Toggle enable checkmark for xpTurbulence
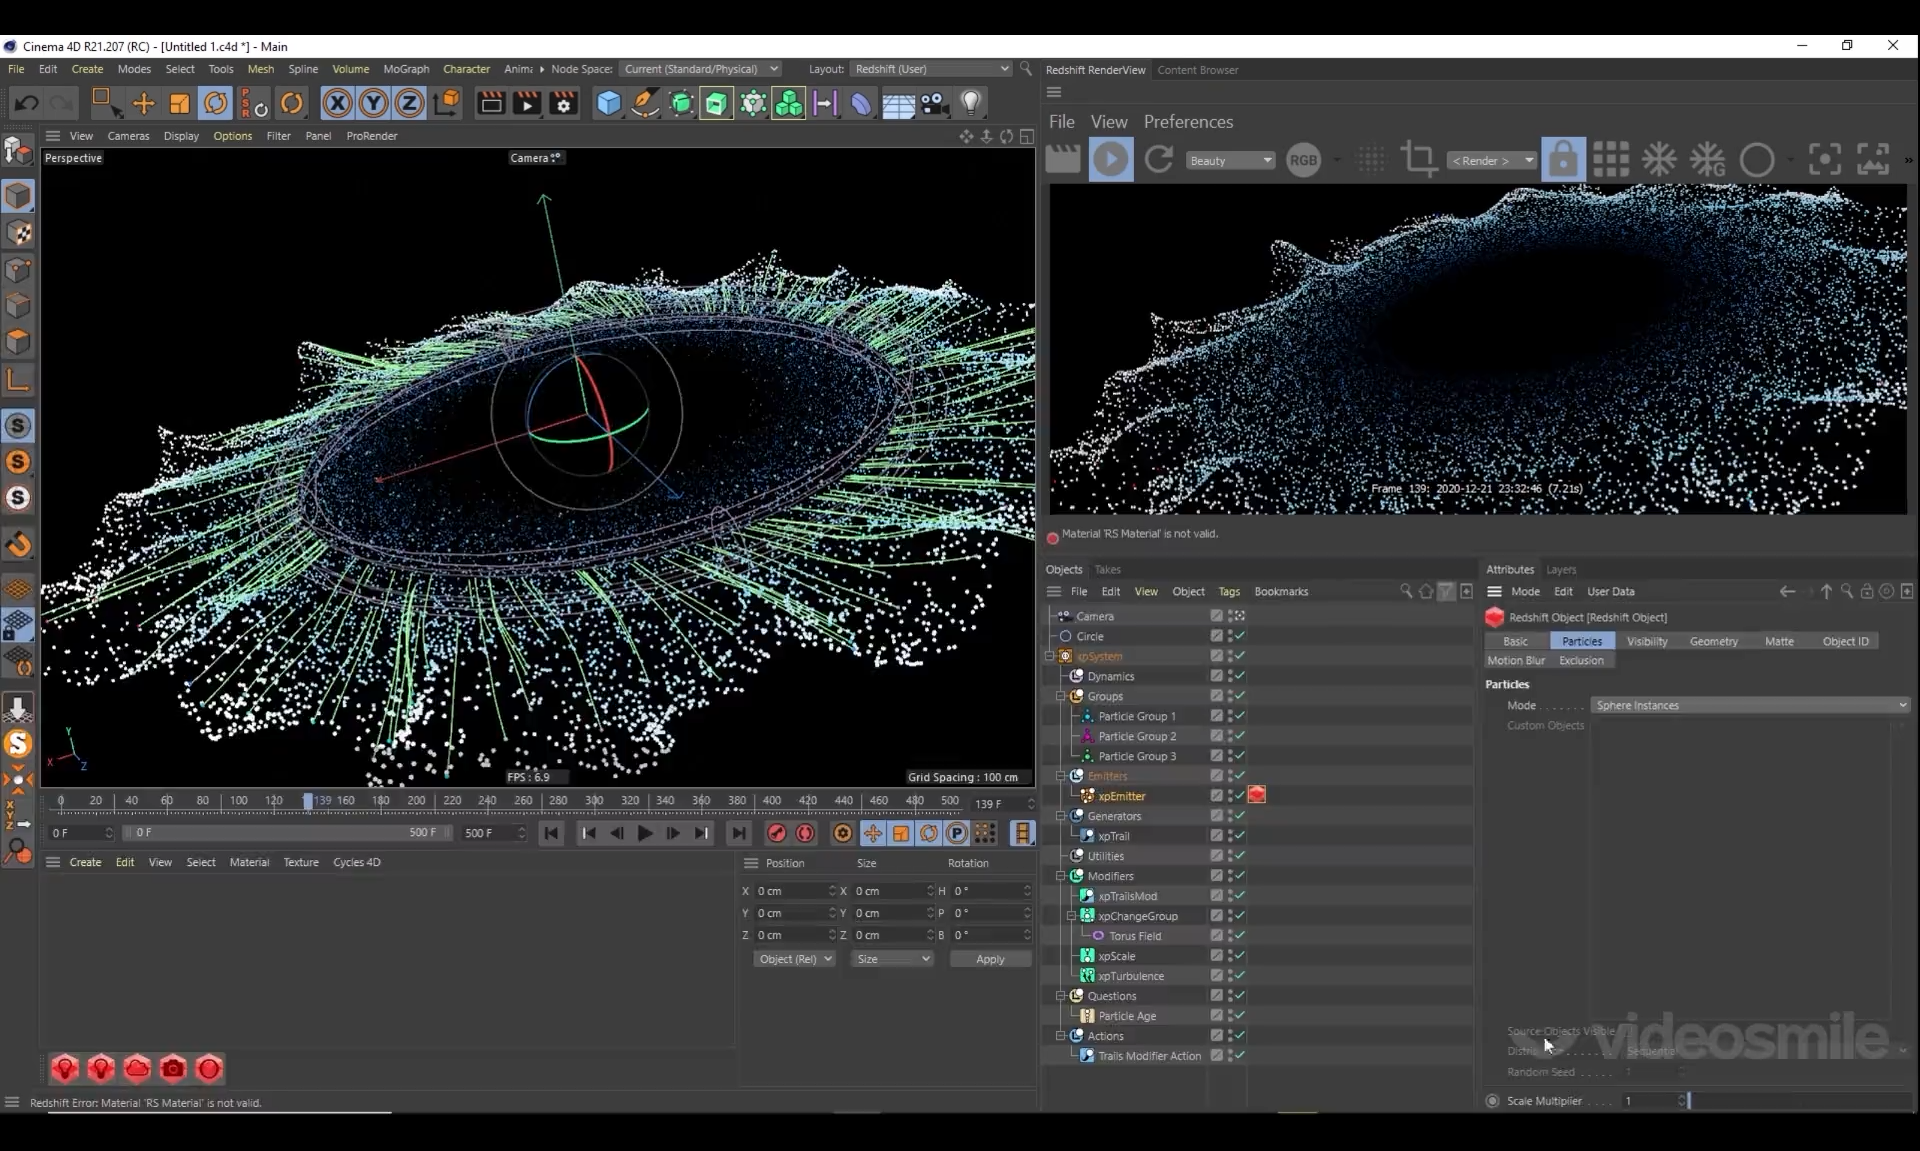Screen dimensions: 1920x1151 tap(1240, 976)
